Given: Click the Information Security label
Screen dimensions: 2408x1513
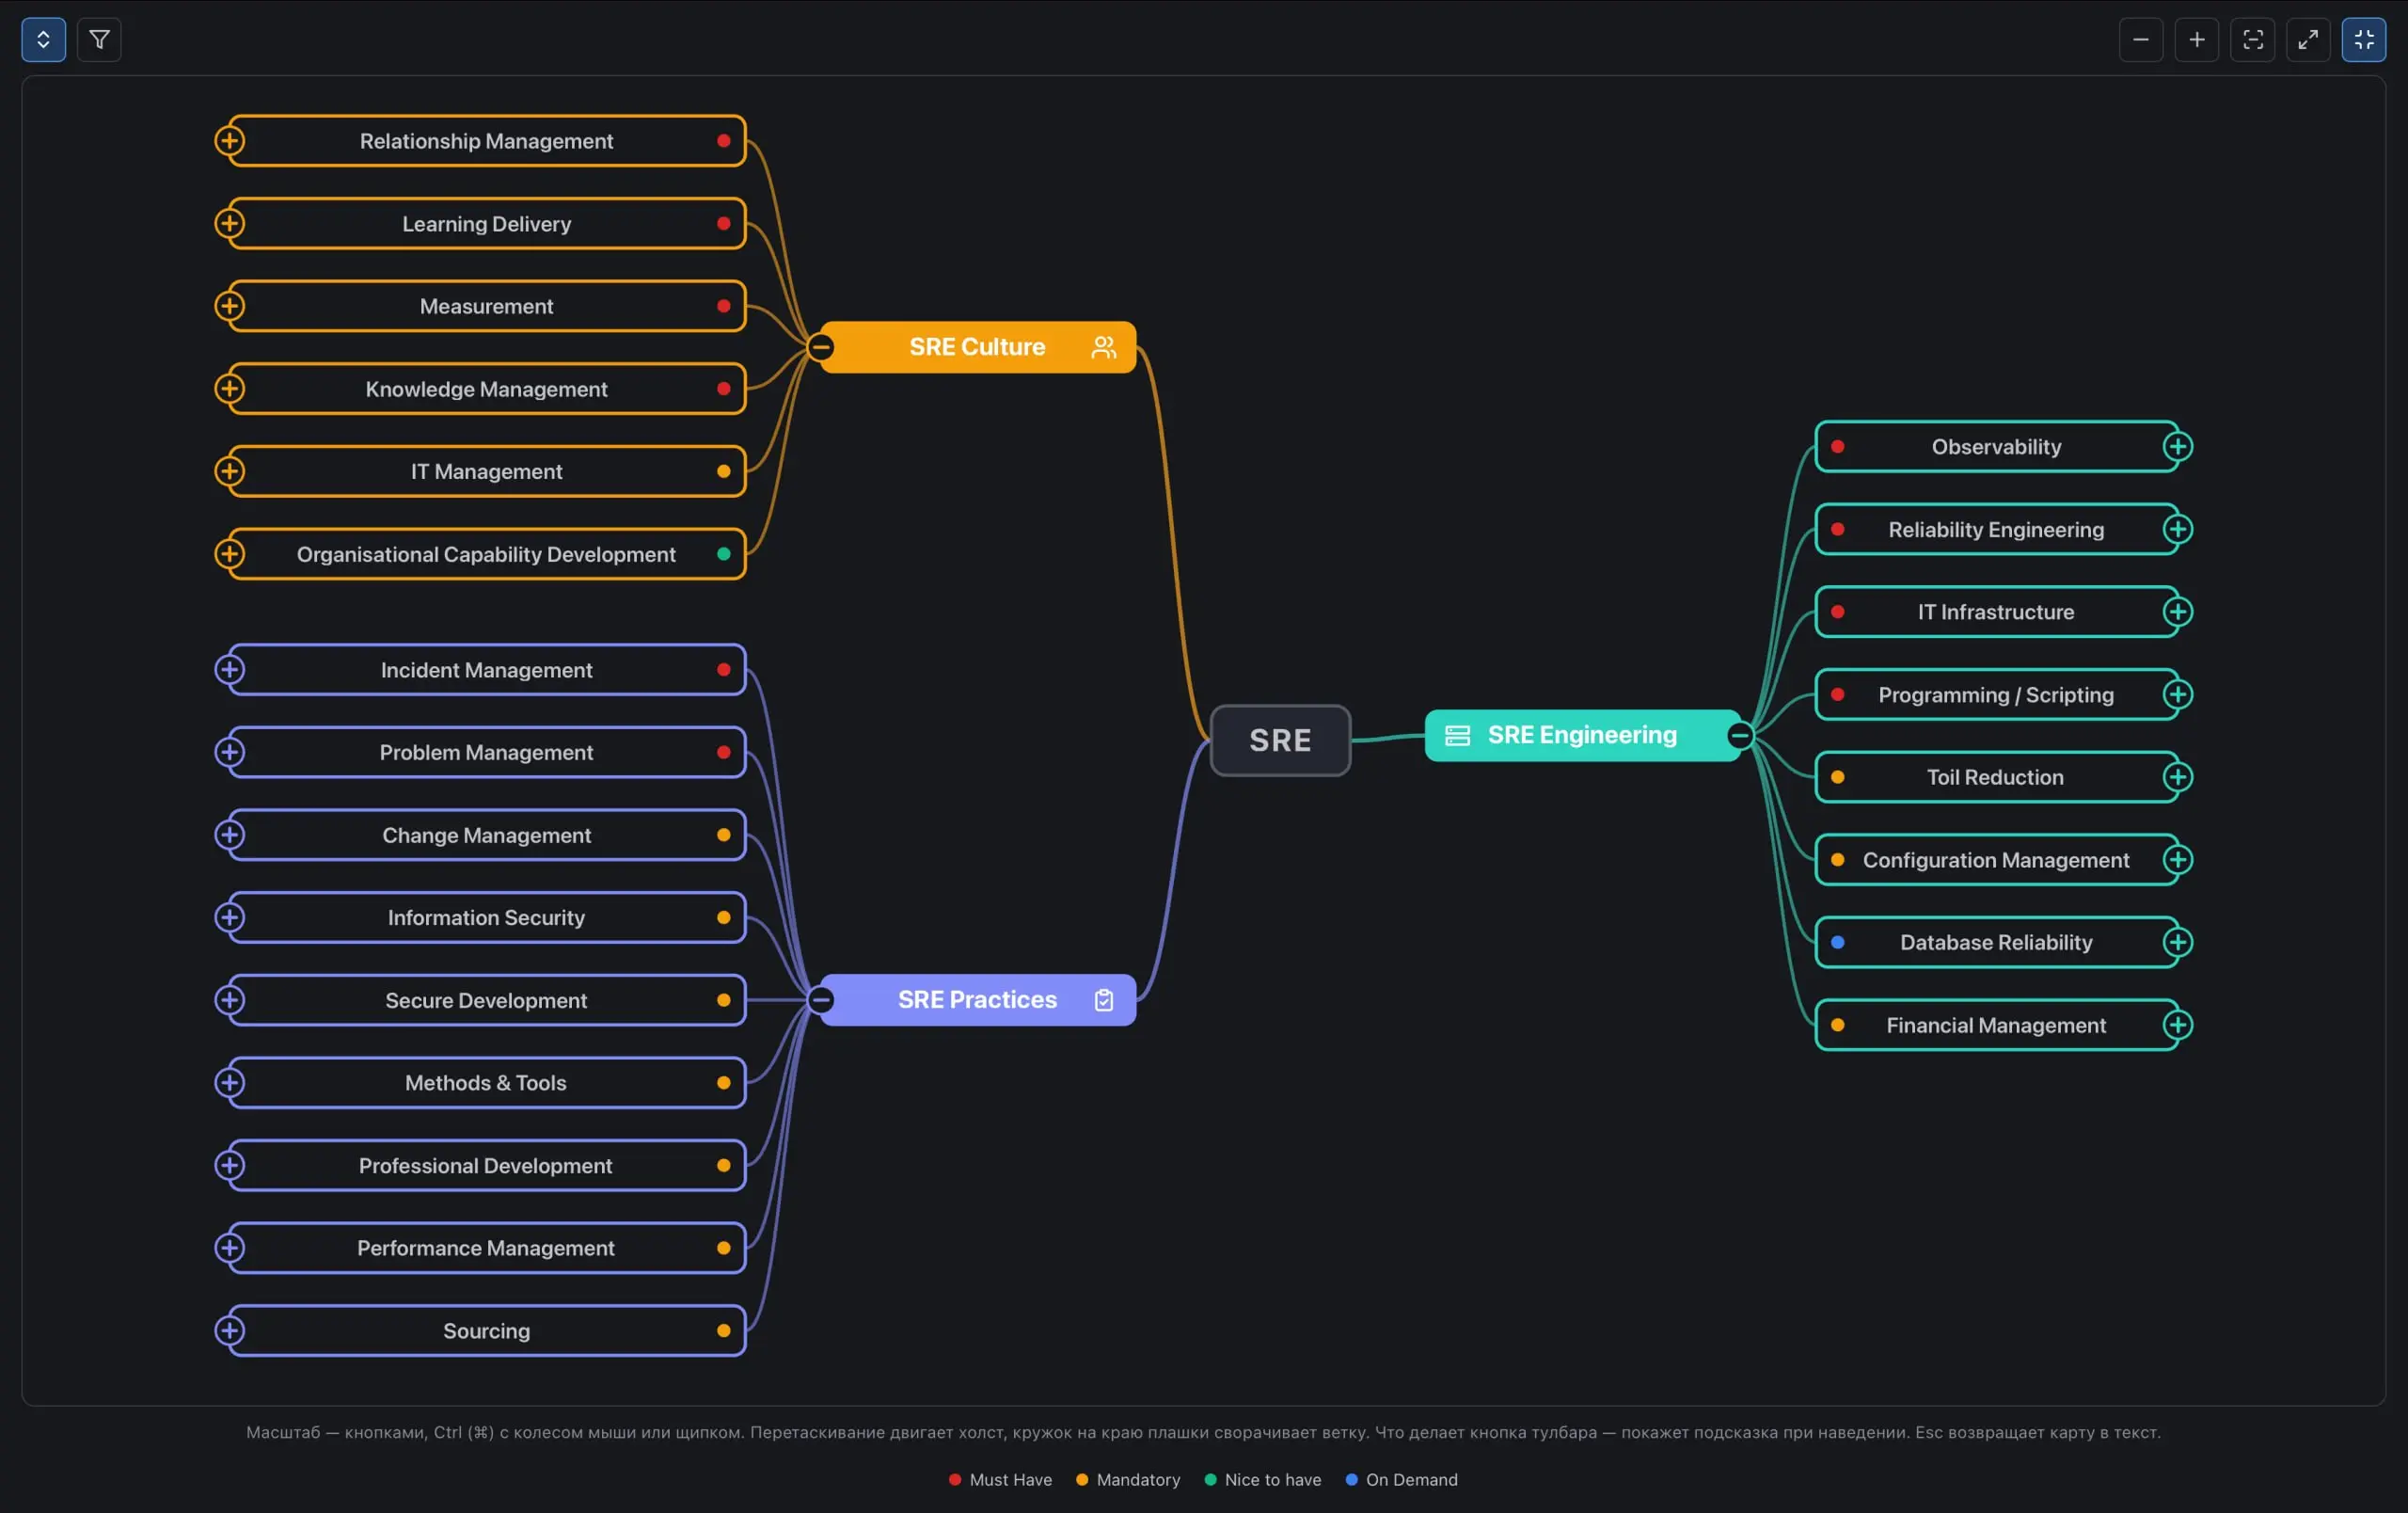Looking at the screenshot, I should [486, 918].
